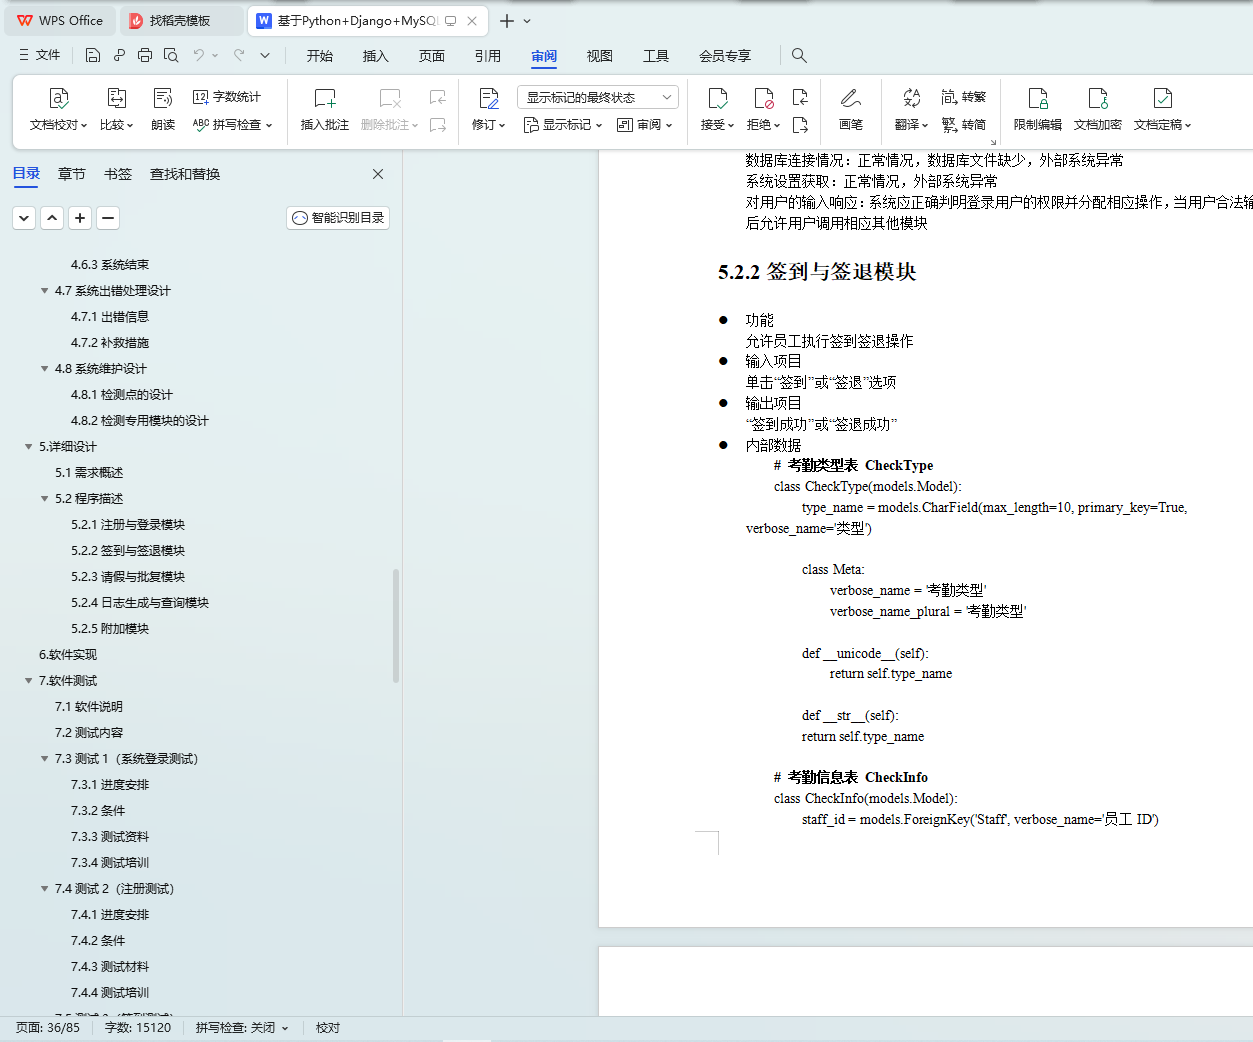Collapse the 7.3 测试 1 outline node
This screenshot has height=1042, width=1253.
click(x=44, y=759)
